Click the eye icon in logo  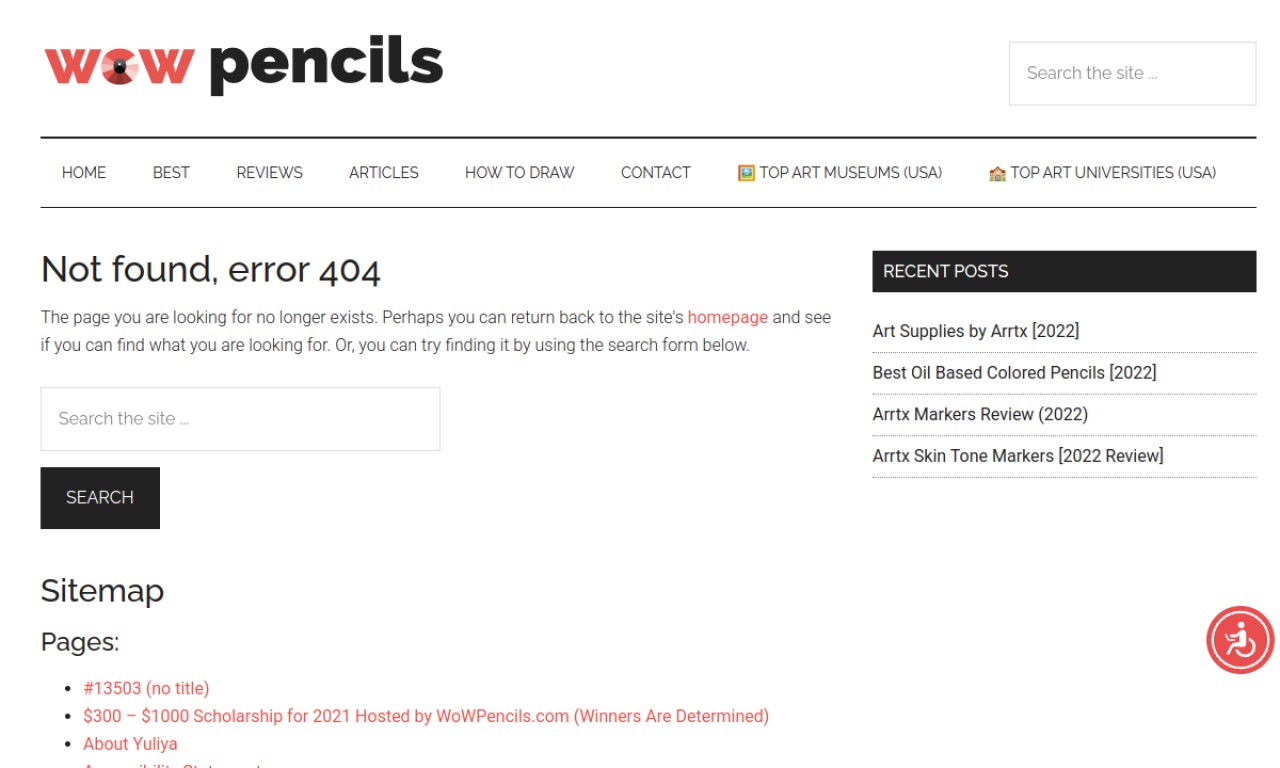click(x=119, y=68)
